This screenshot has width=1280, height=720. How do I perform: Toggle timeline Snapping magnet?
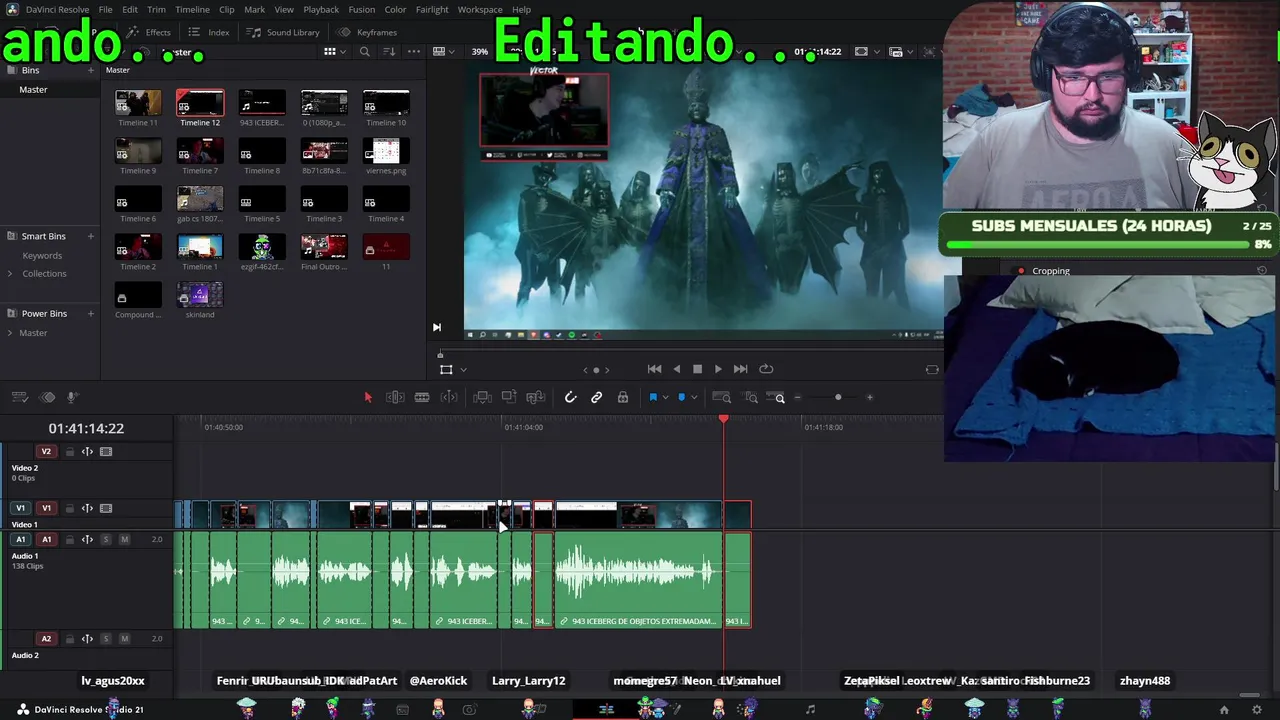pos(570,397)
